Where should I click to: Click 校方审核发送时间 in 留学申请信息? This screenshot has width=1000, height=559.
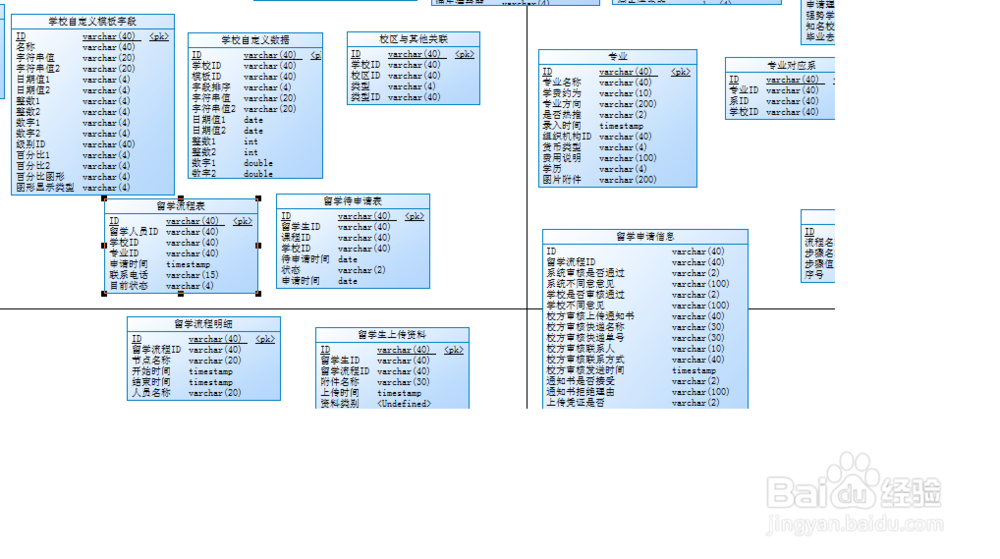(x=585, y=370)
